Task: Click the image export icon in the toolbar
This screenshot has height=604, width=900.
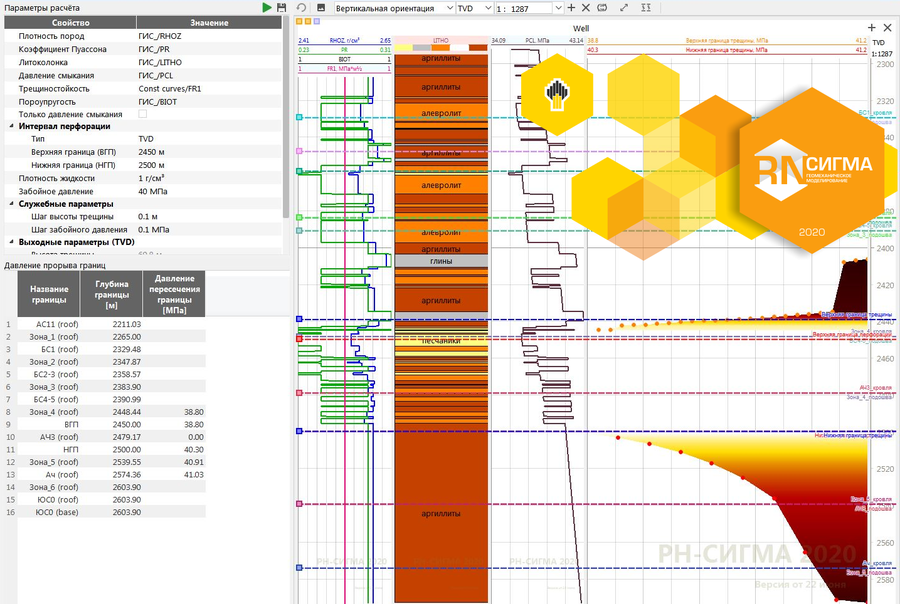Action: pos(320,7)
